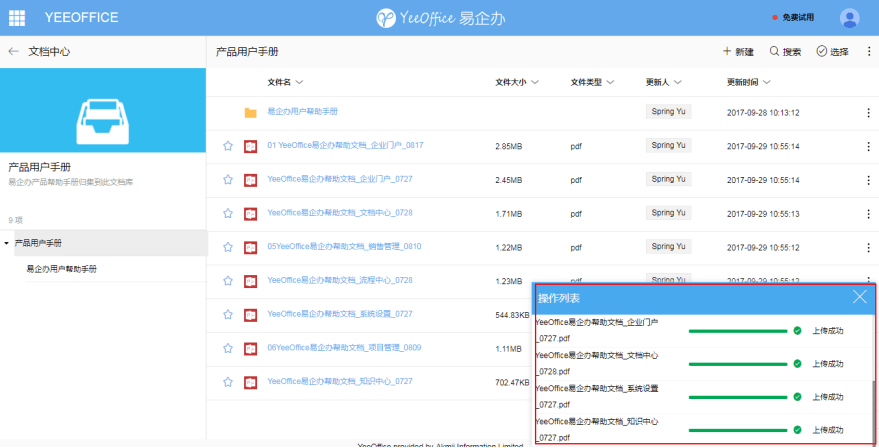
Task: Click the 新建 button to create item
Action: [738, 52]
